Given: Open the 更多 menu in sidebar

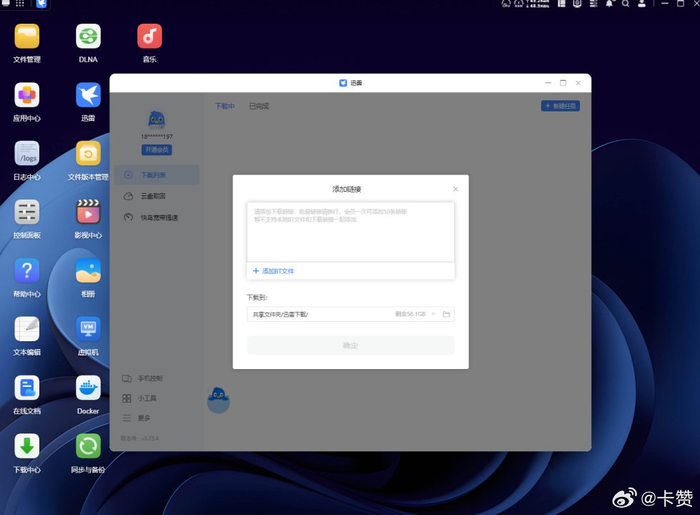Looking at the screenshot, I should click(x=137, y=418).
